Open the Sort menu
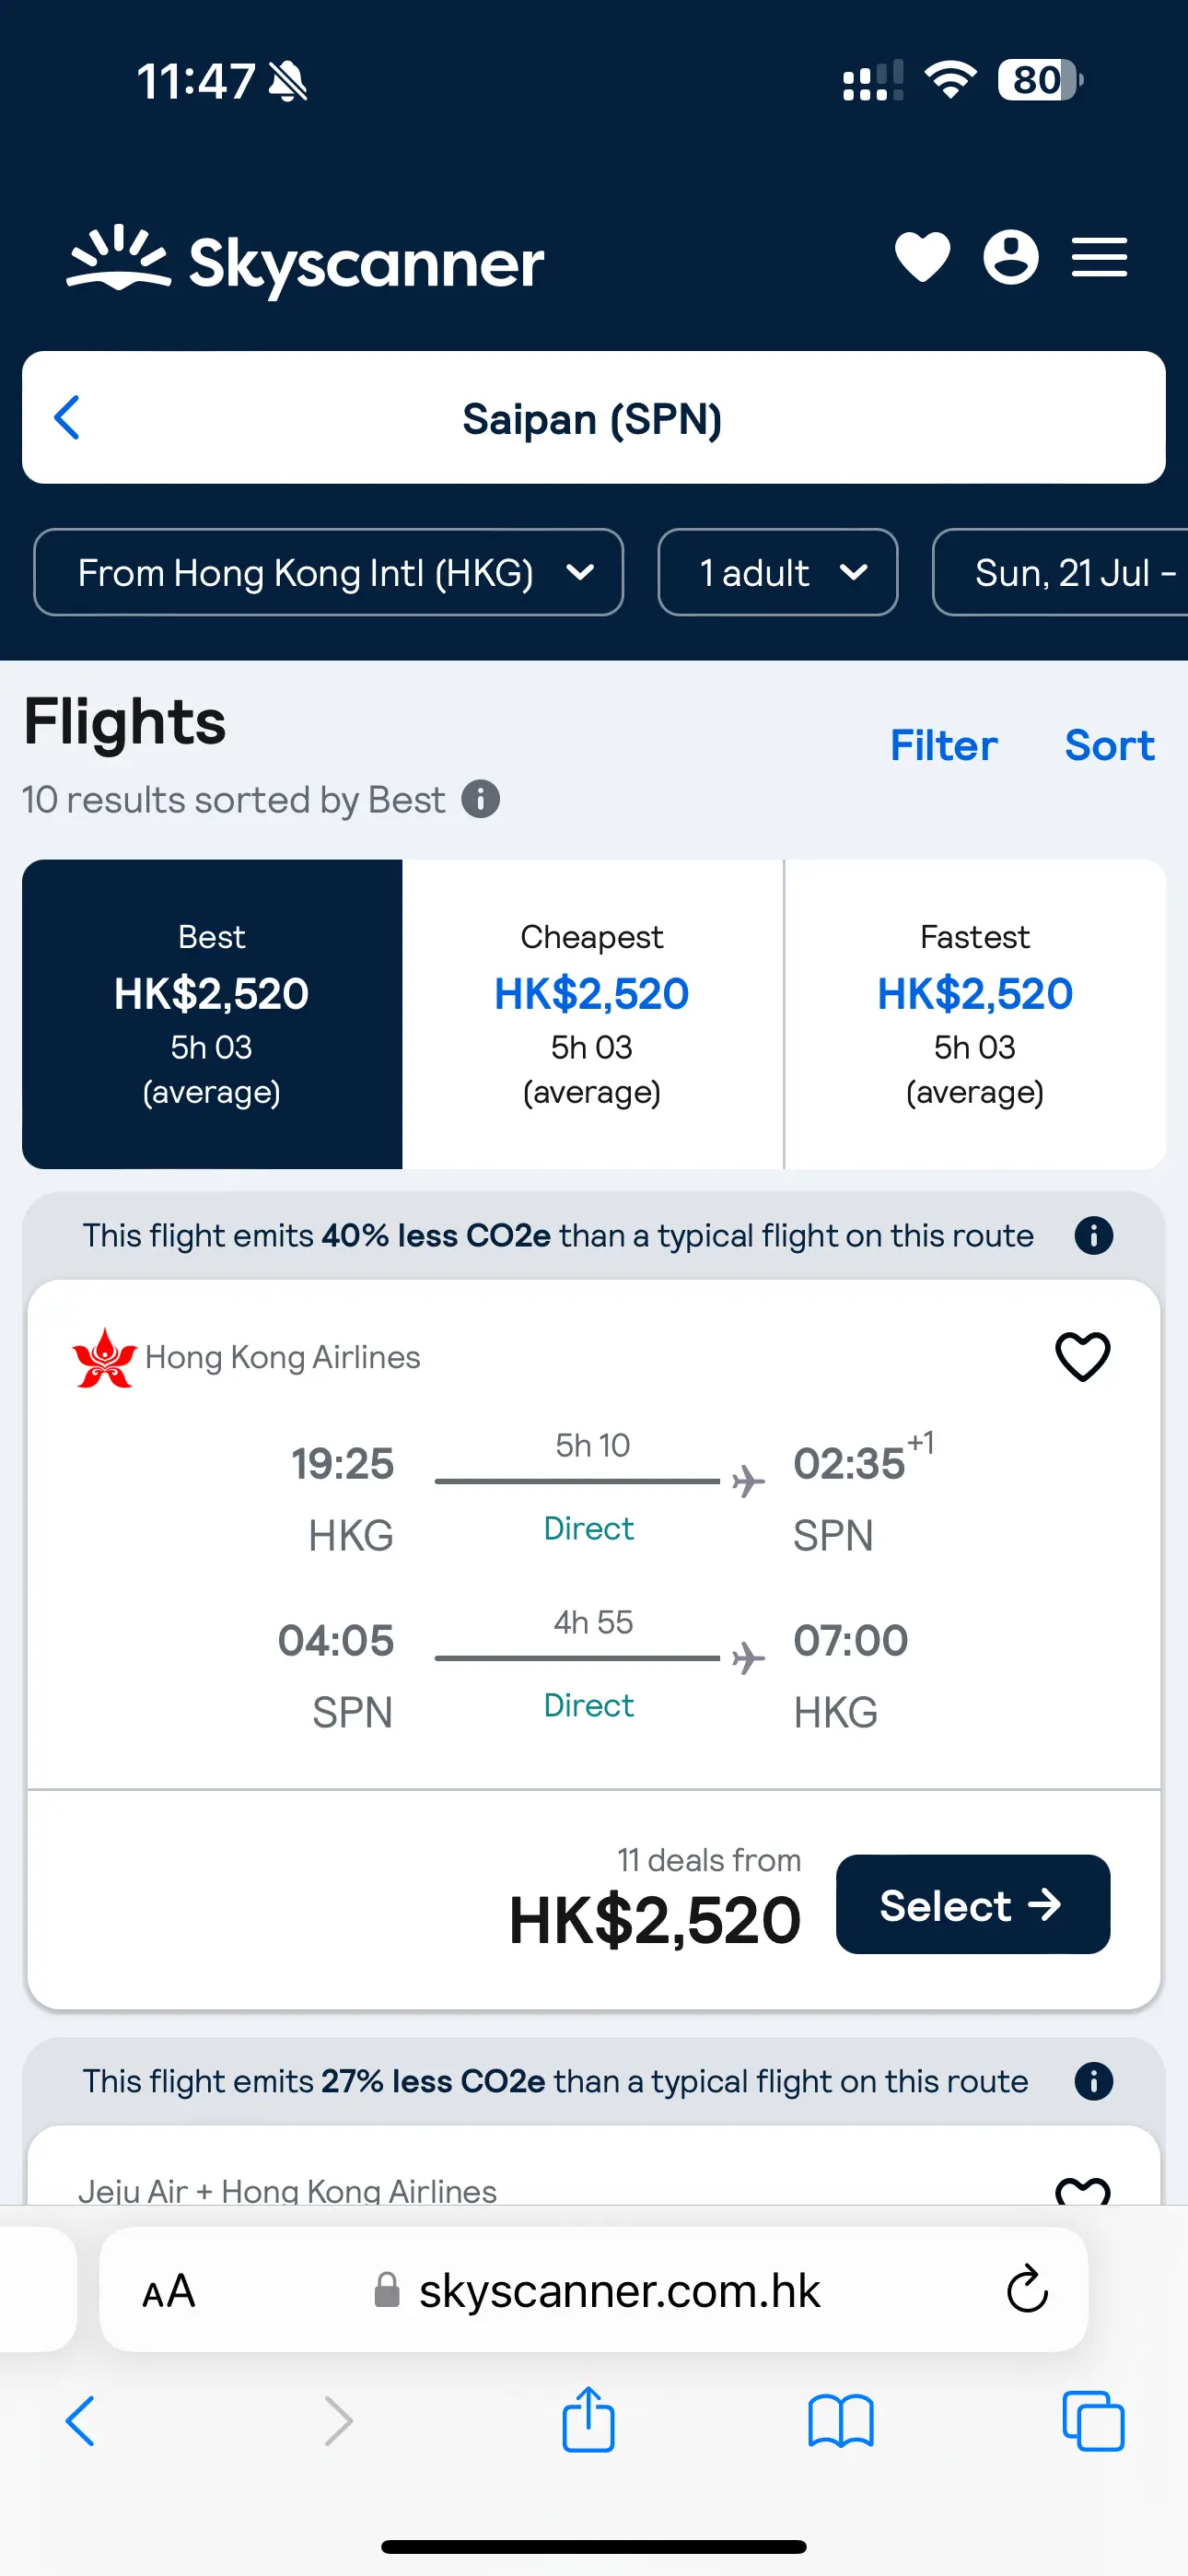Viewport: 1188px width, 2576px height. tap(1108, 744)
